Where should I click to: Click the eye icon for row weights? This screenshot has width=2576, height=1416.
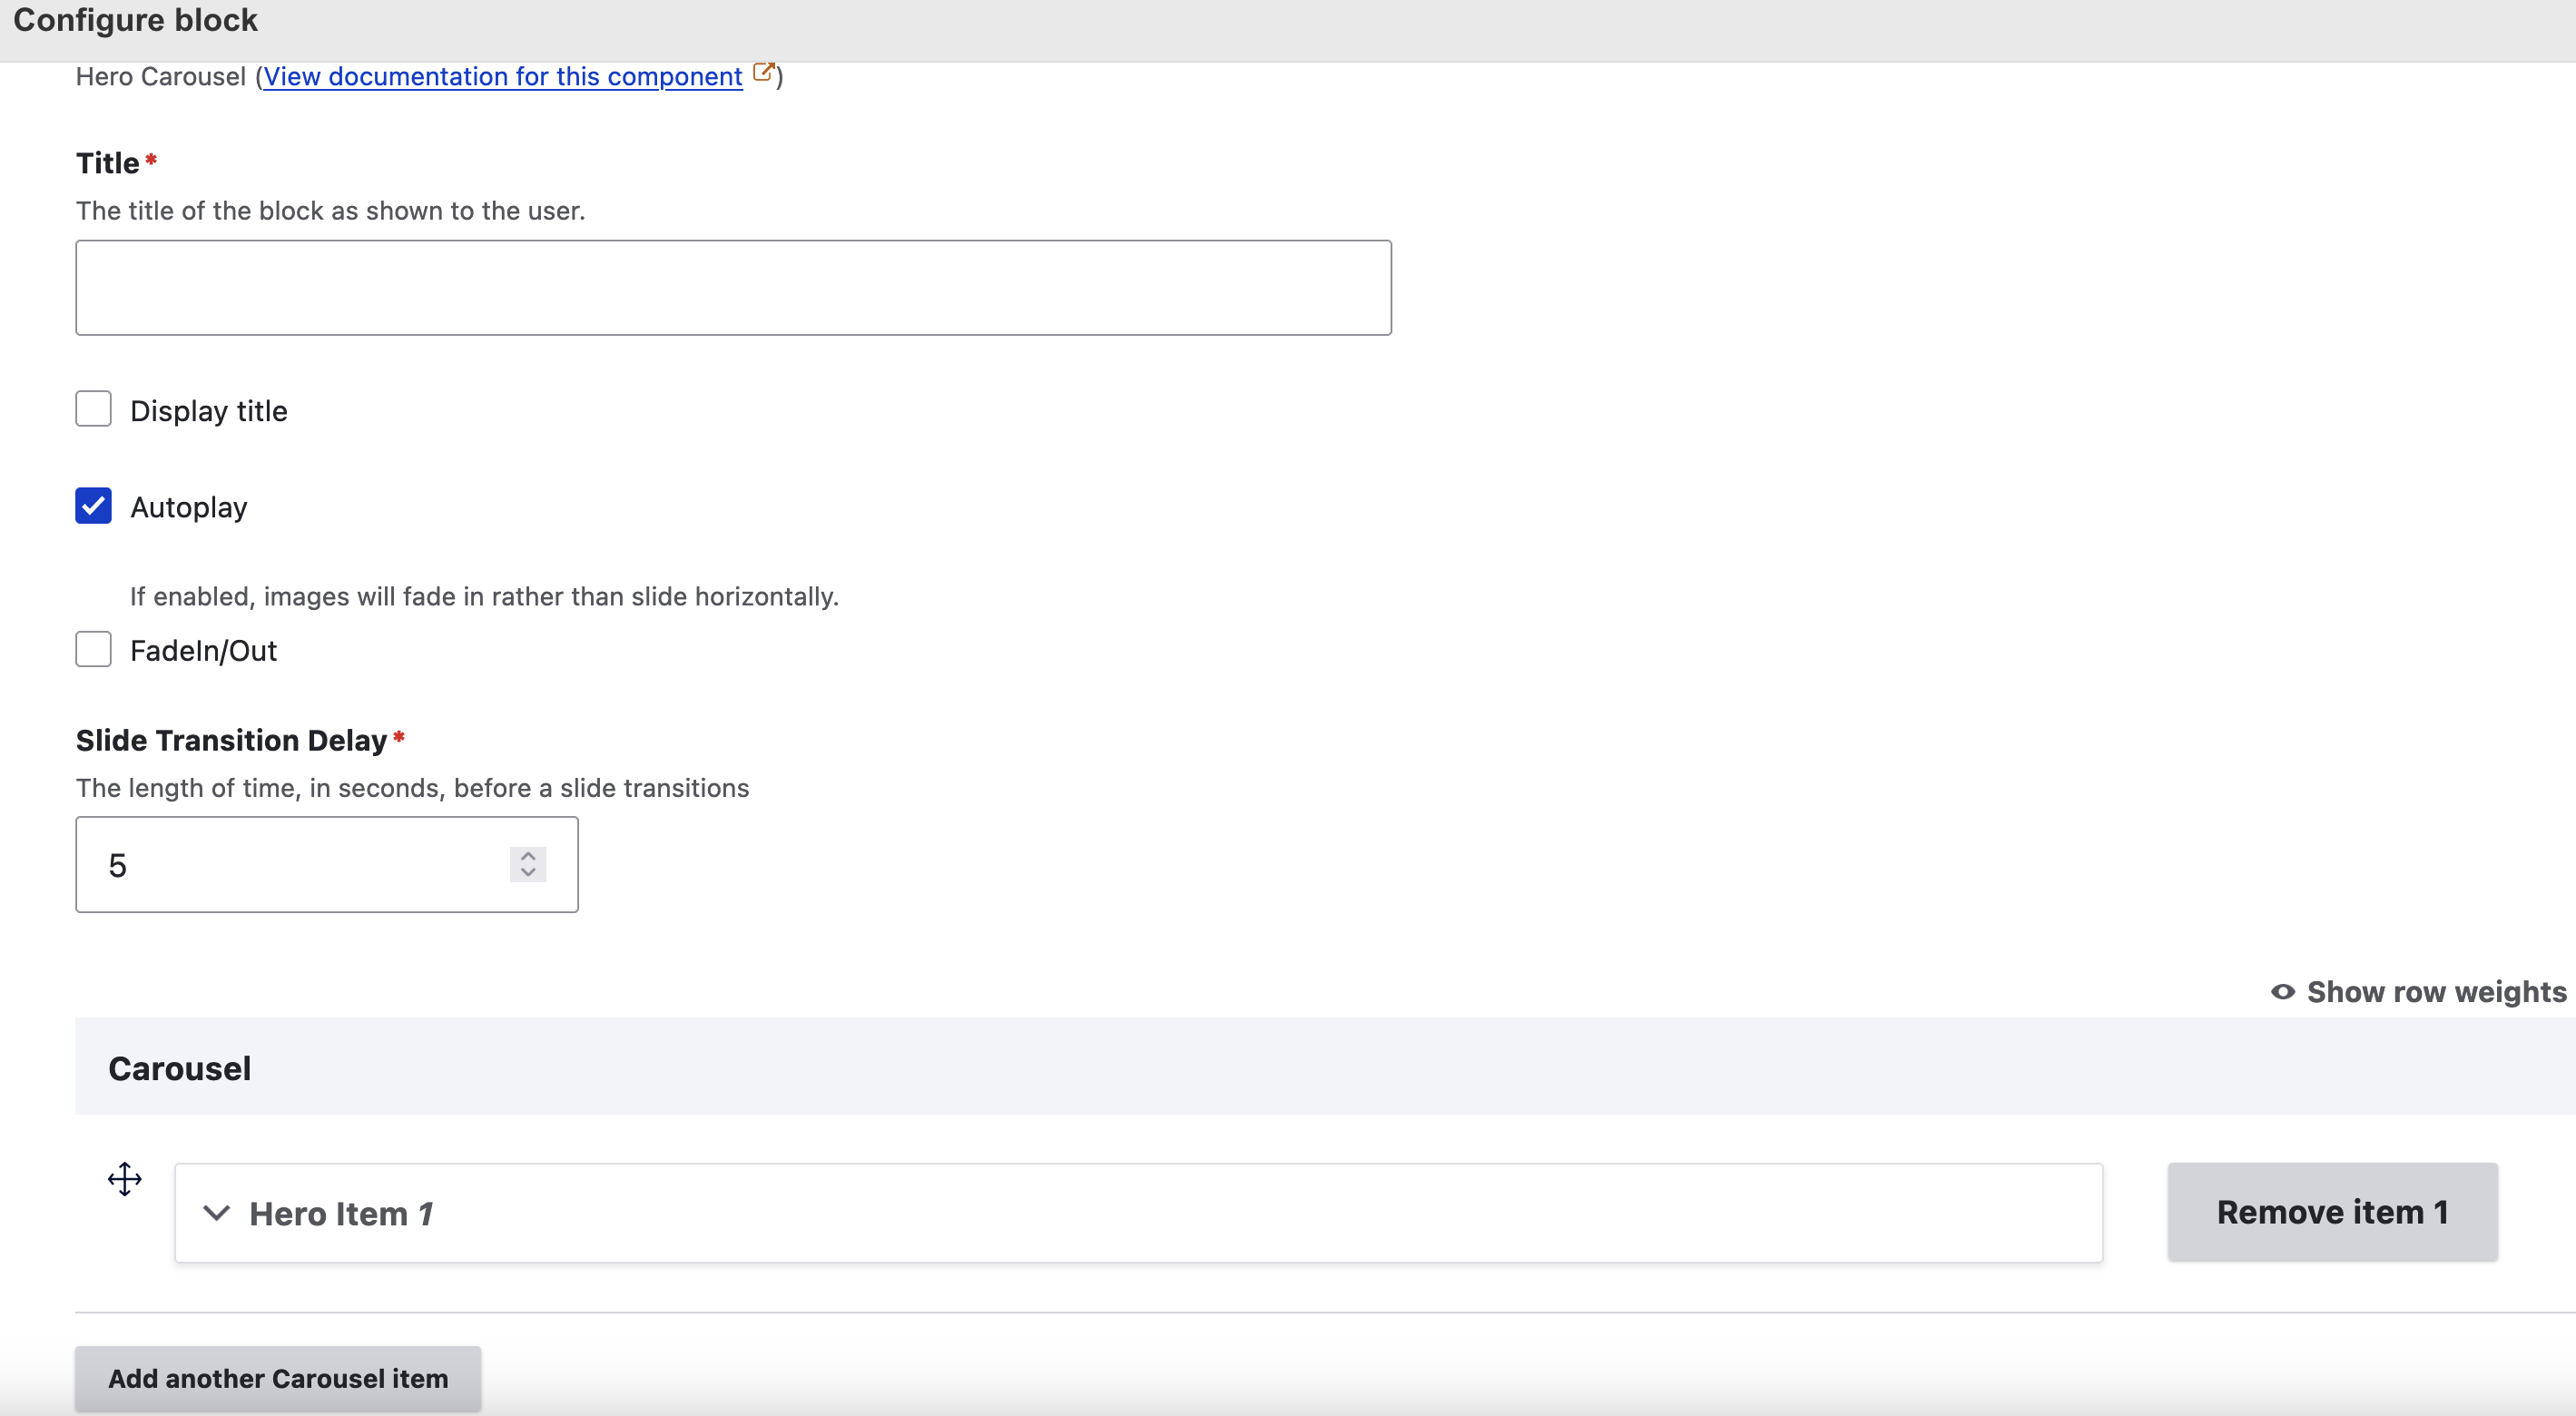(x=2283, y=991)
